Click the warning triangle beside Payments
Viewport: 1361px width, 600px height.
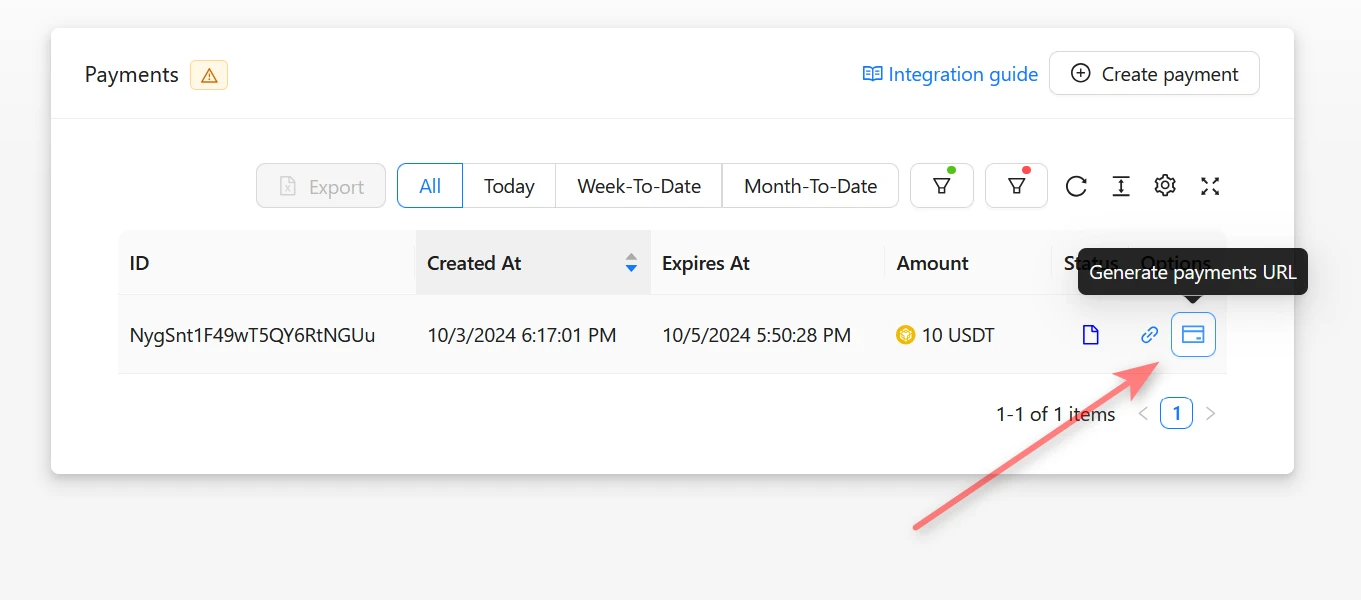pyautogui.click(x=209, y=75)
